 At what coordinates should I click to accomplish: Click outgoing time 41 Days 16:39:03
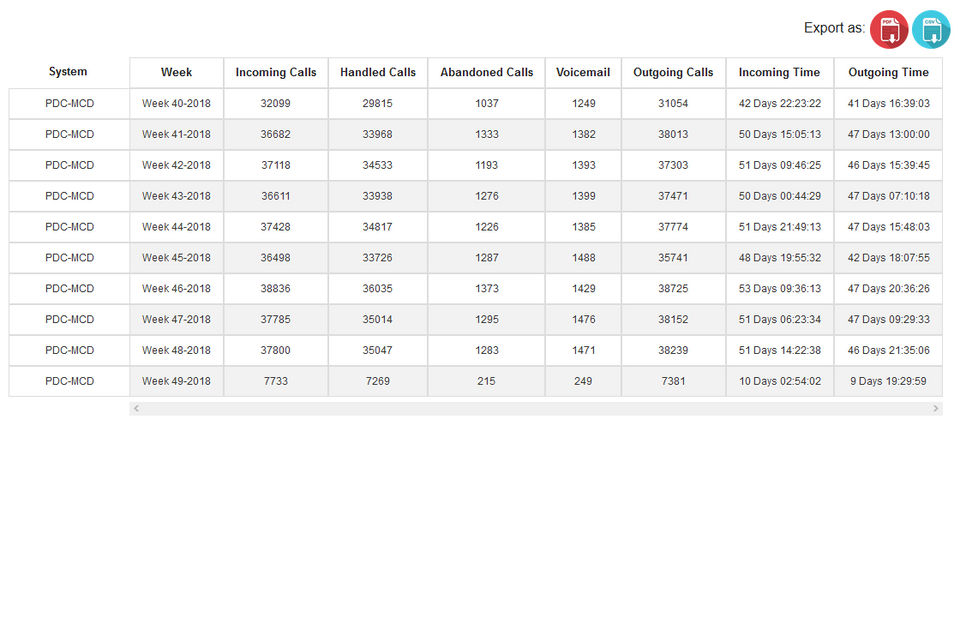click(888, 104)
